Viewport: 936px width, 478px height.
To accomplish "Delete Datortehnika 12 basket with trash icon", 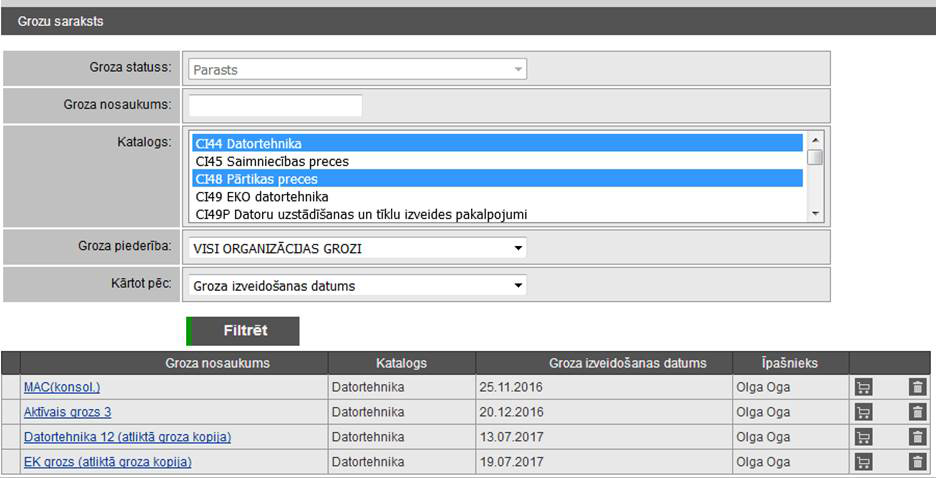I will [917, 437].
